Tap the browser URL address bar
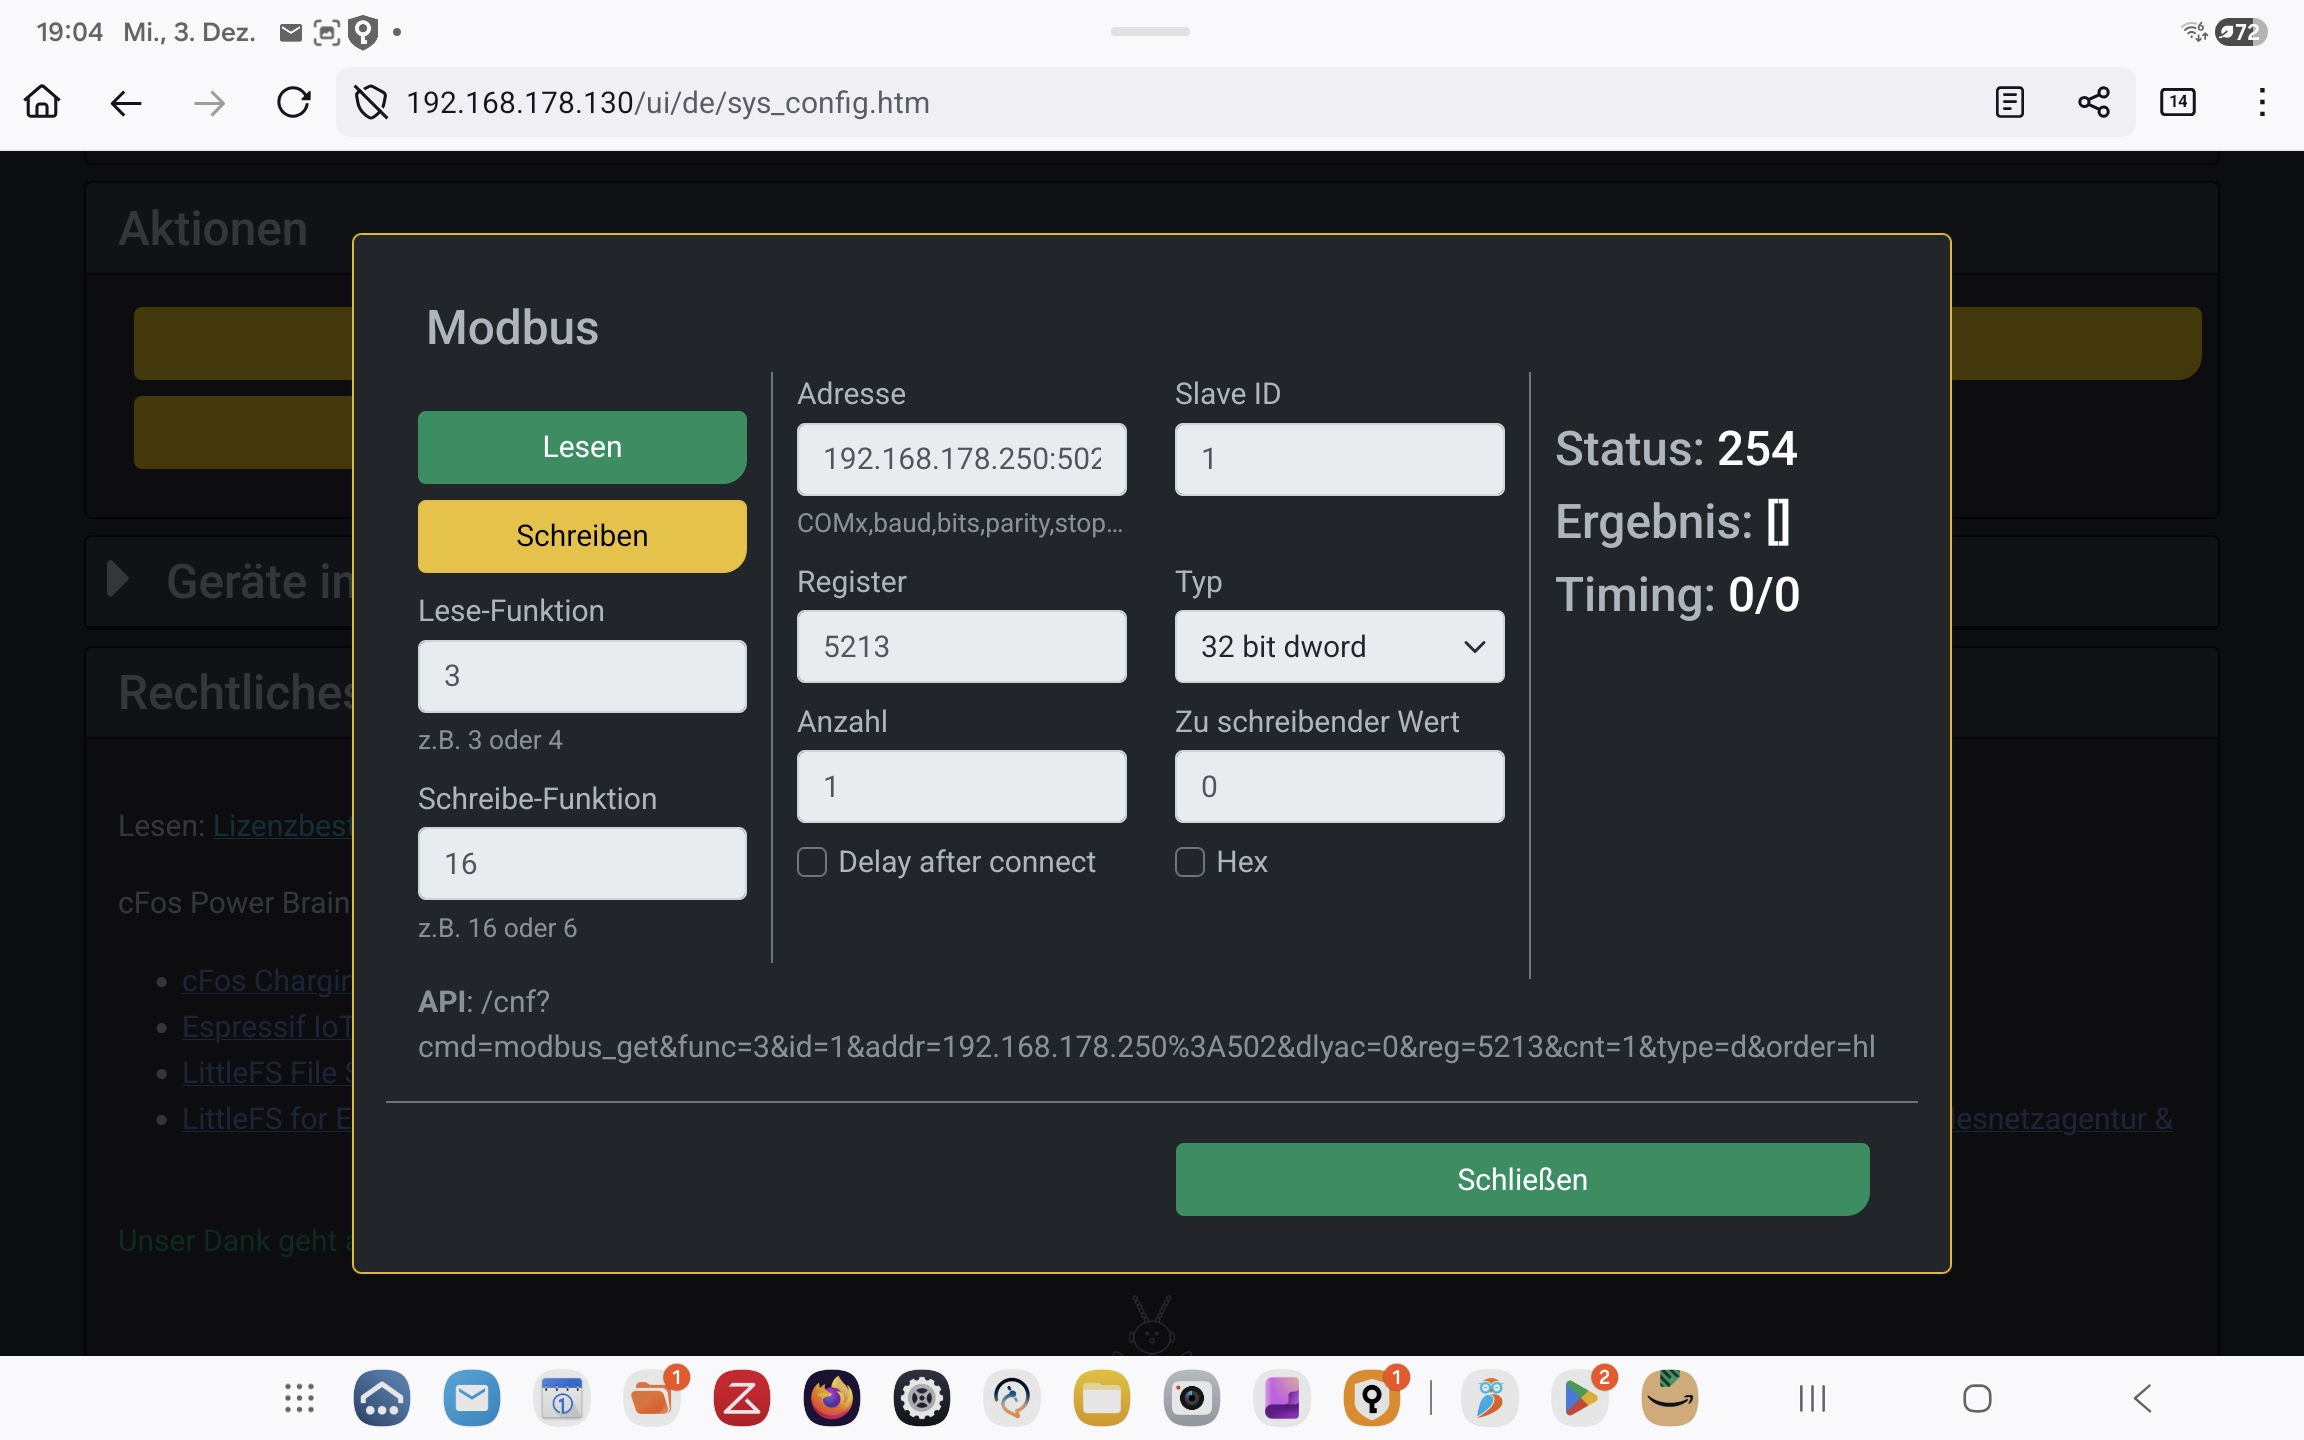The height and width of the screenshot is (1440, 2304). [1150, 102]
